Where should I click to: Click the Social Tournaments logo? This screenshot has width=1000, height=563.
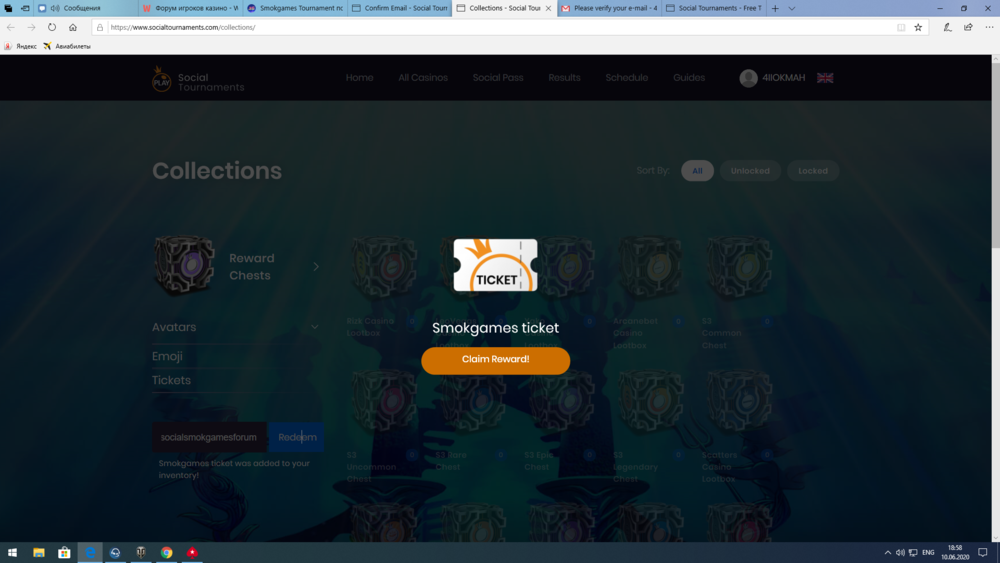click(x=198, y=79)
